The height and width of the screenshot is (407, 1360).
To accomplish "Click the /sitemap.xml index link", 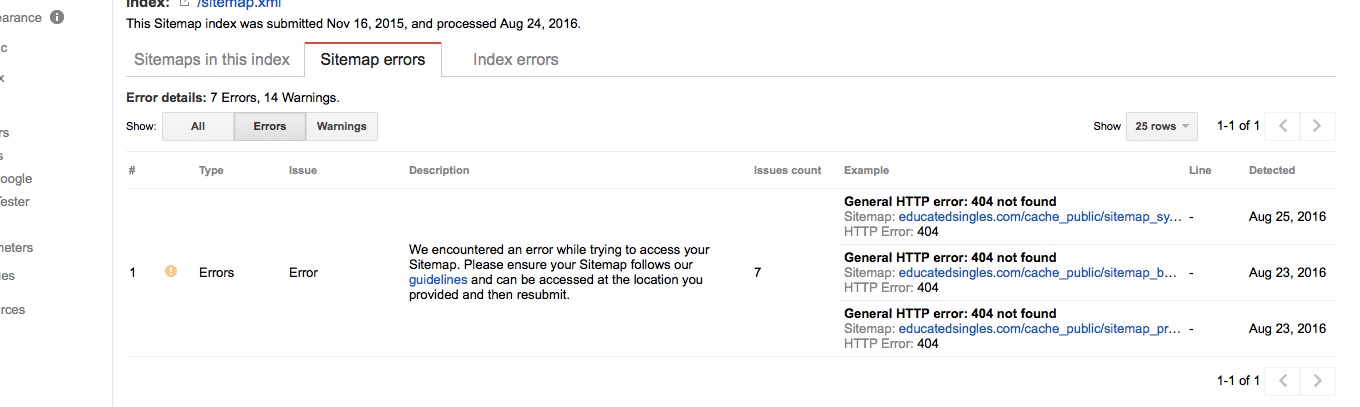I will point(232,4).
